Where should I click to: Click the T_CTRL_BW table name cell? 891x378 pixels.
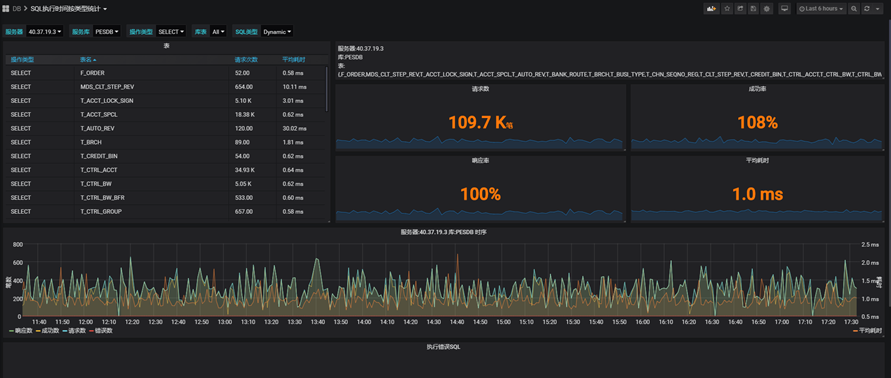(95, 184)
